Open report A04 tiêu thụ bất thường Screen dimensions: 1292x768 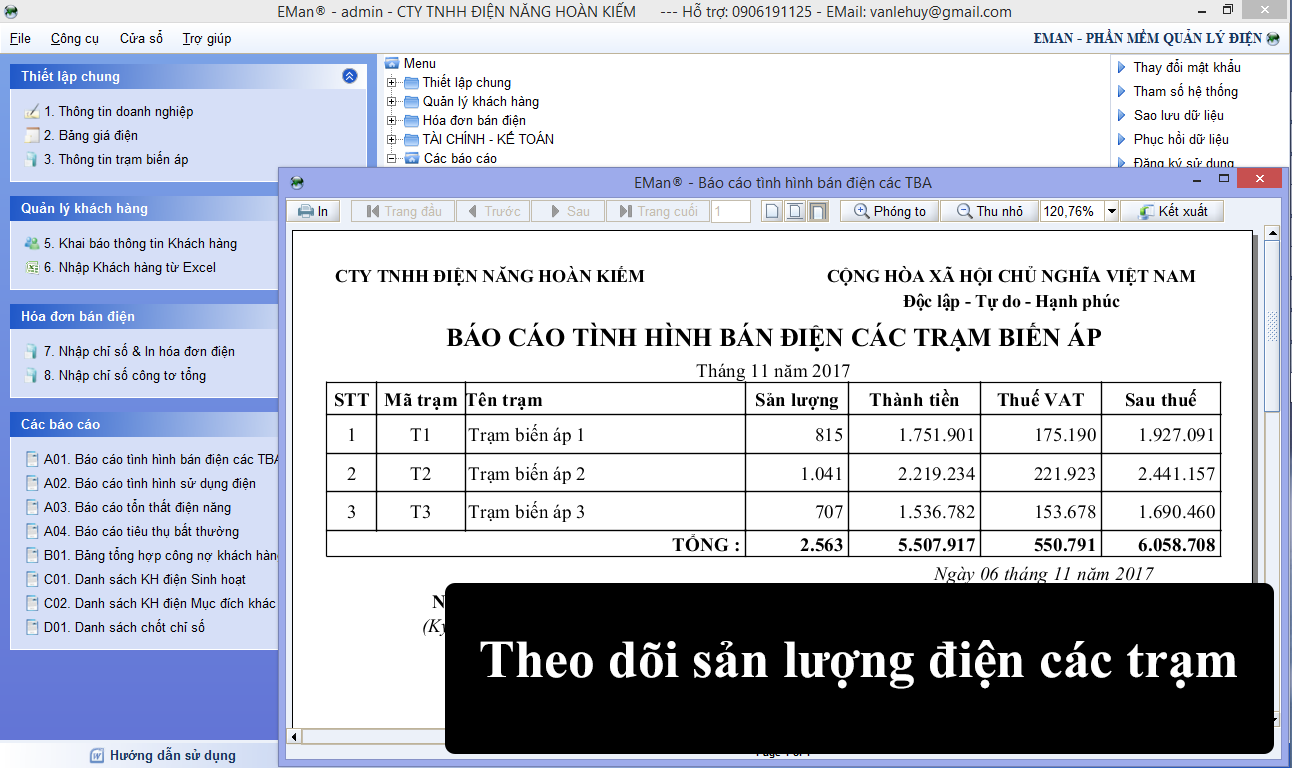pyautogui.click(x=141, y=531)
